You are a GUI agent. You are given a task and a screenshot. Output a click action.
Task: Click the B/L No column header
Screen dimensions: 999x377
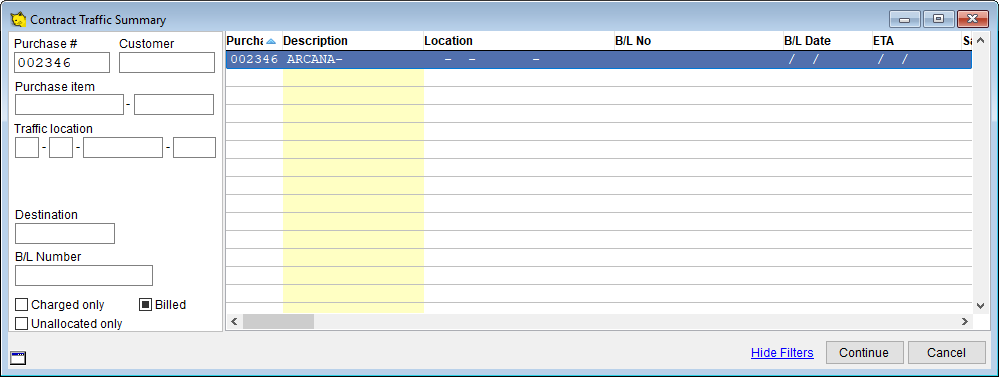coord(698,41)
